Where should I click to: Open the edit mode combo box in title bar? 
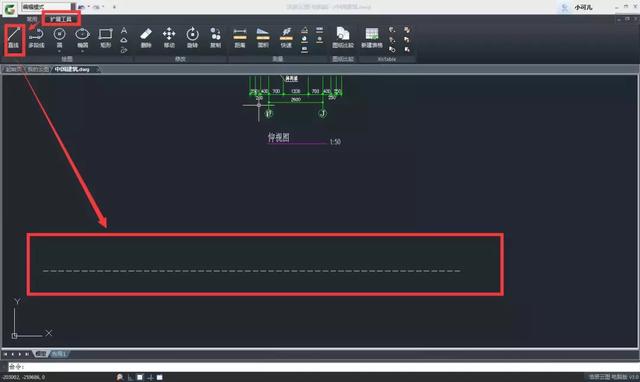pyautogui.click(x=48, y=7)
